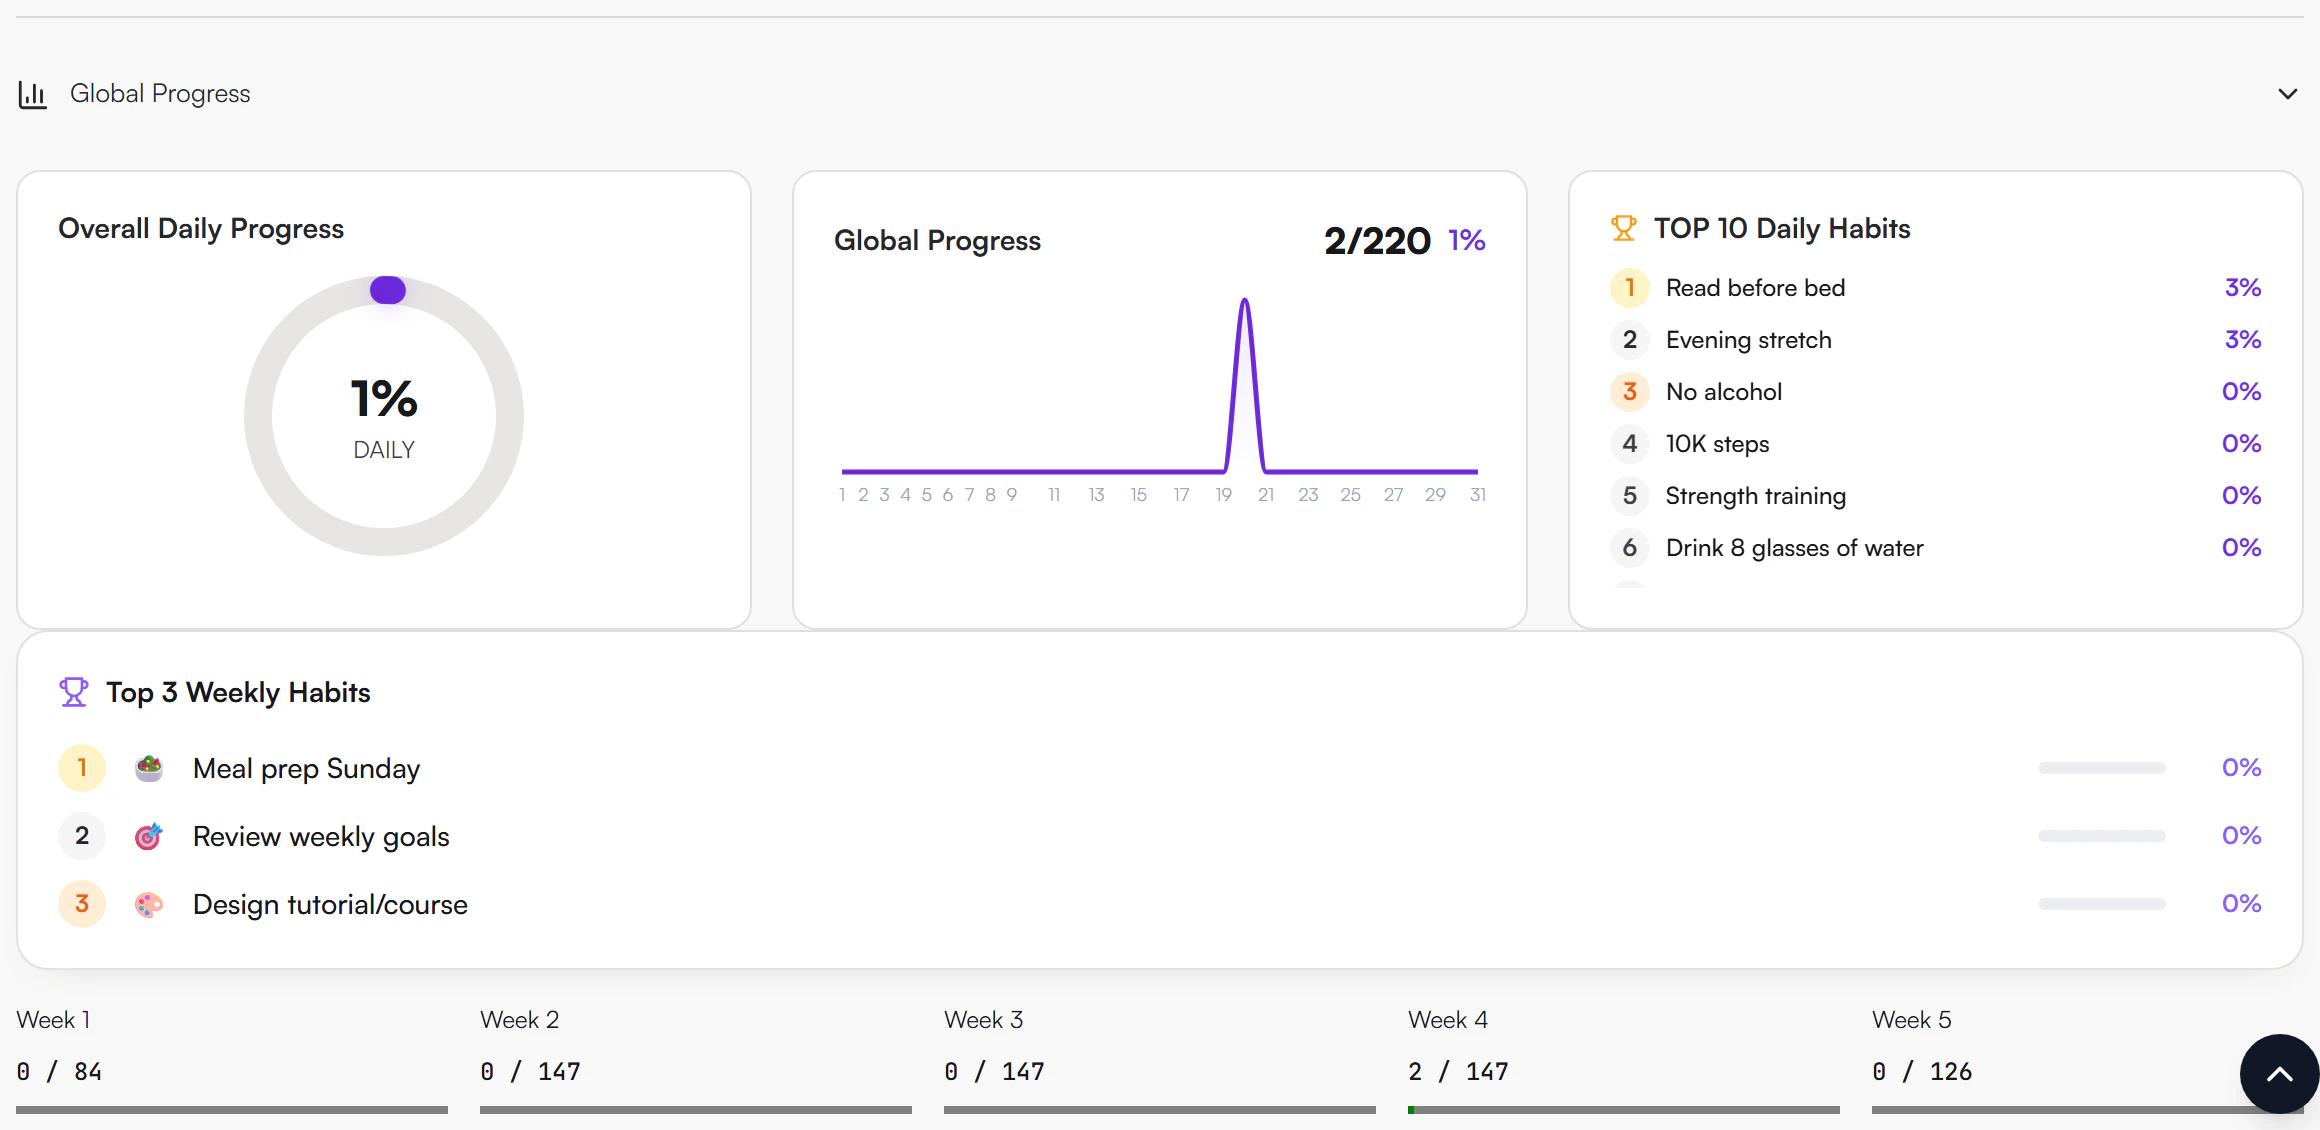The height and width of the screenshot is (1130, 2320).
Task: Click the Global Progress bar chart icon
Action: coord(32,95)
